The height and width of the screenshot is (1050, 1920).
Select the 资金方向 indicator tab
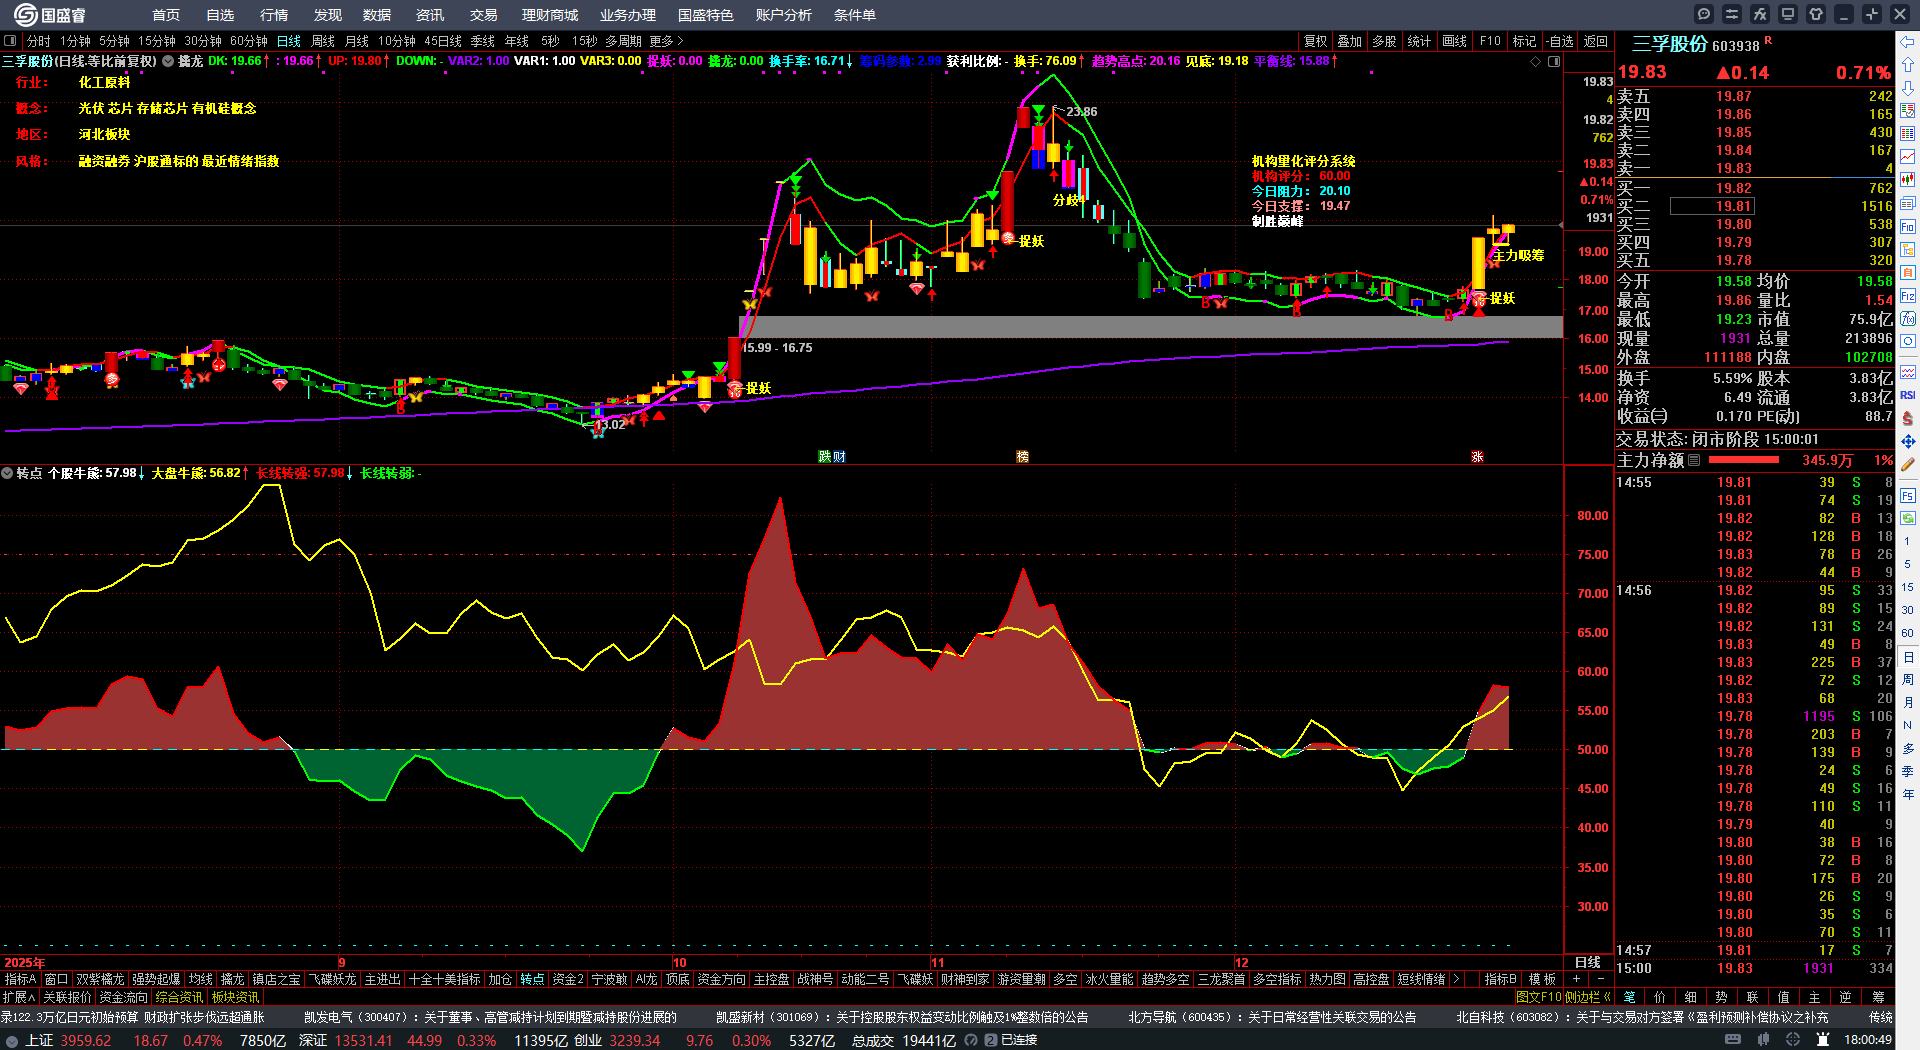point(721,979)
